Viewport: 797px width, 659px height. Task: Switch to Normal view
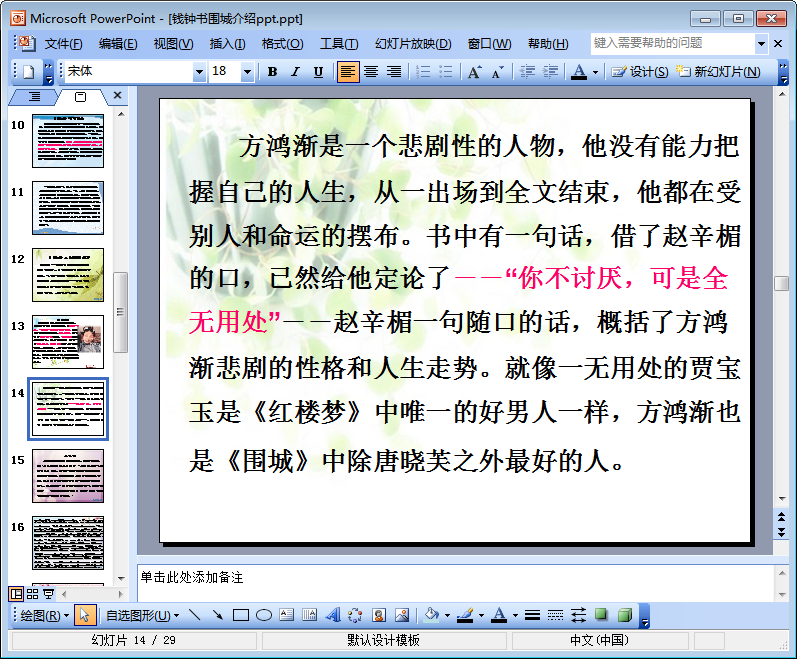click(x=16, y=593)
